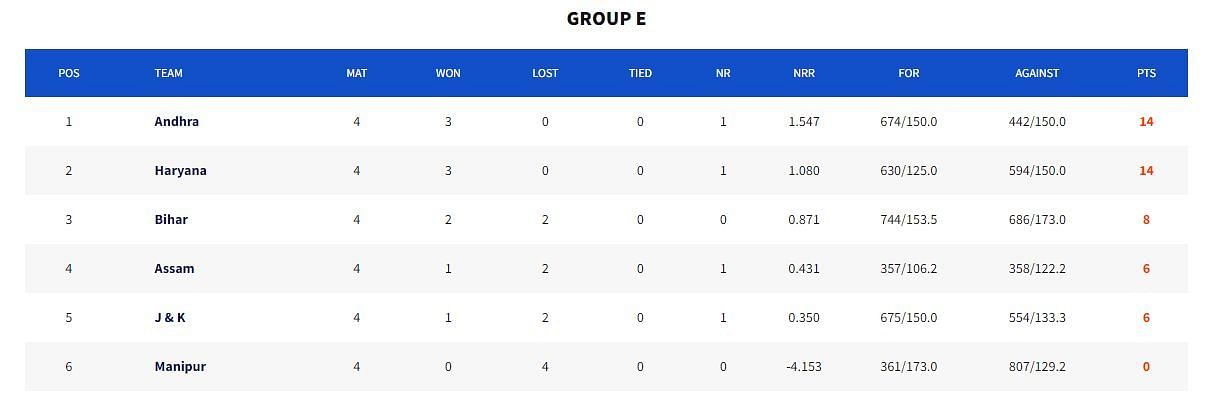Open the J & K team name
The width and height of the screenshot is (1218, 416).
170,318
